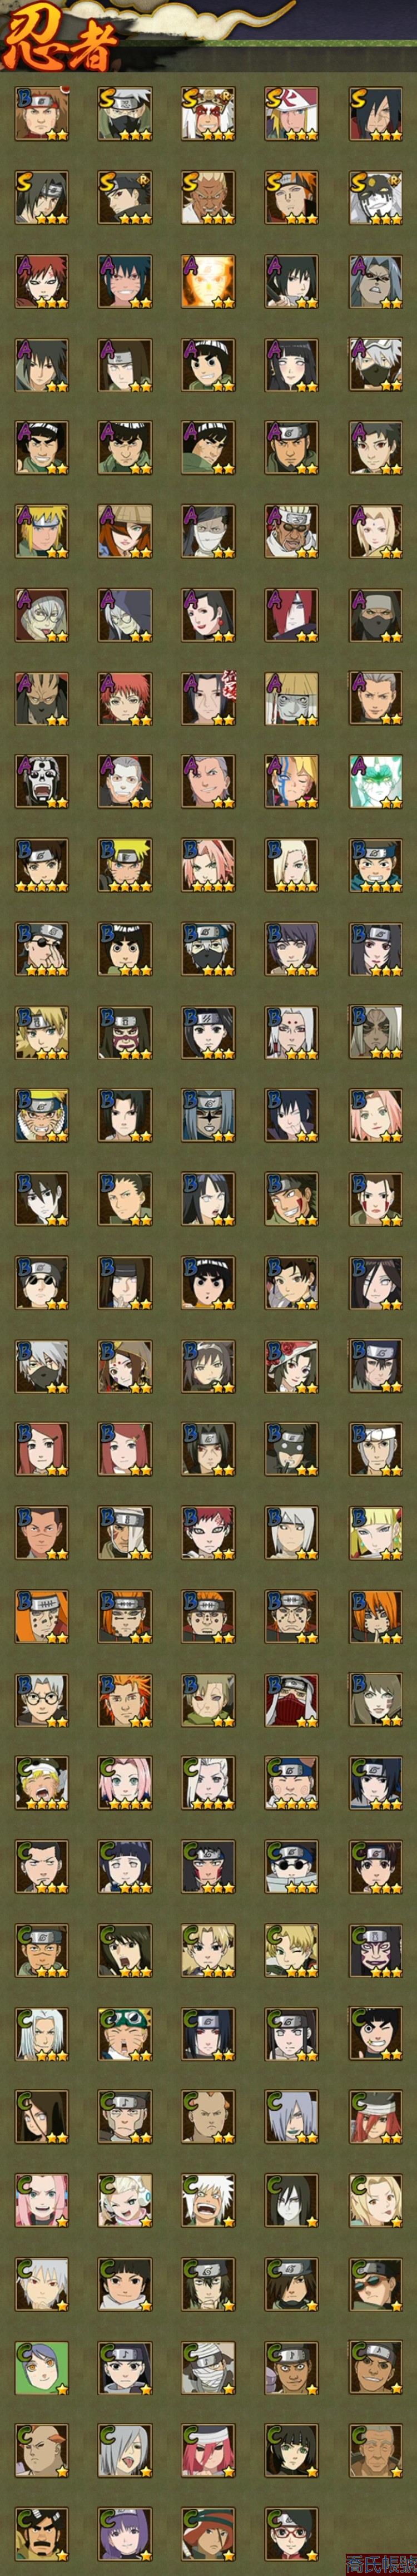Screen dimensions: 417x2576
Task: Select A-rank Hidan with skull face paint
Action: (x=41, y=782)
